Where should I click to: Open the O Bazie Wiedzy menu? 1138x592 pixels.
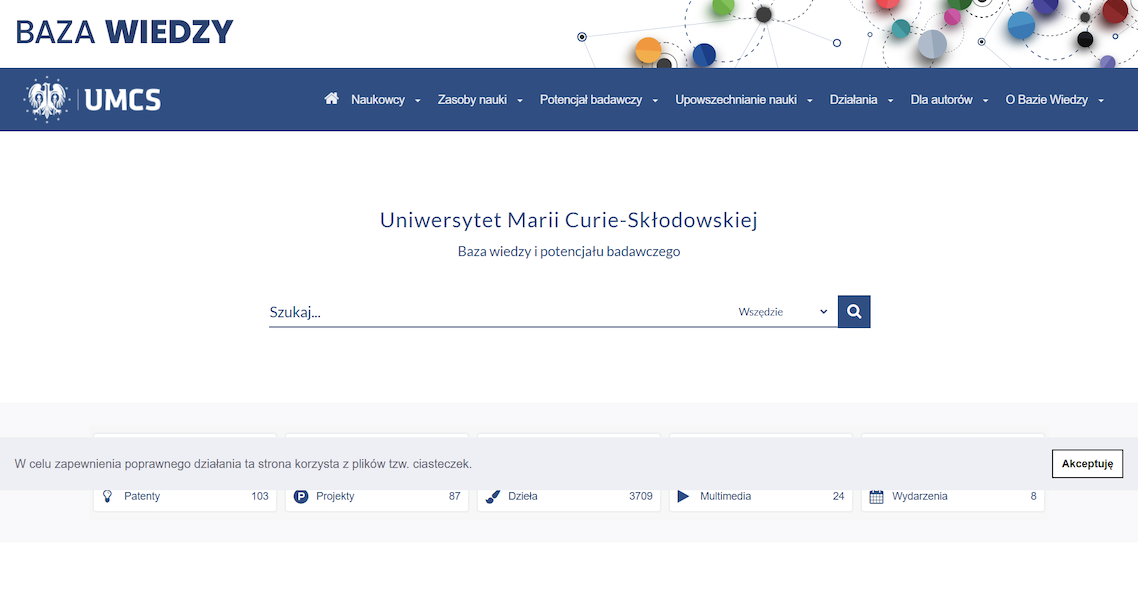point(1047,99)
